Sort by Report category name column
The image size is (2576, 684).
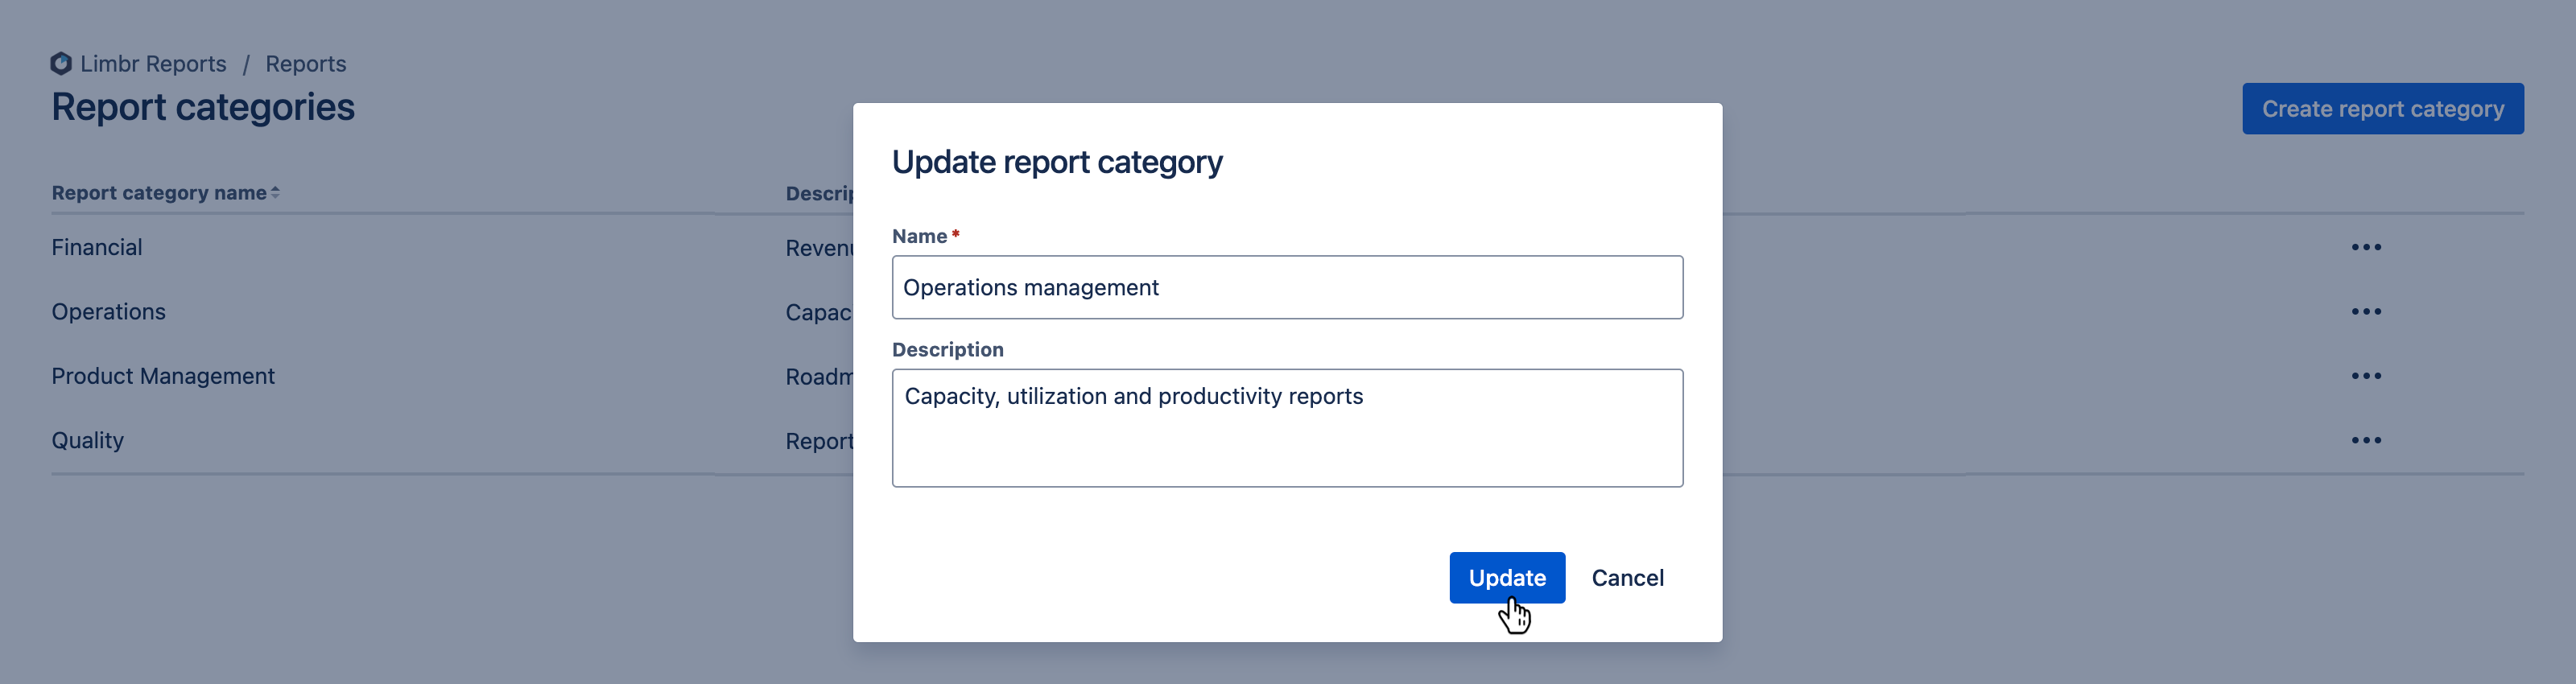[165, 192]
